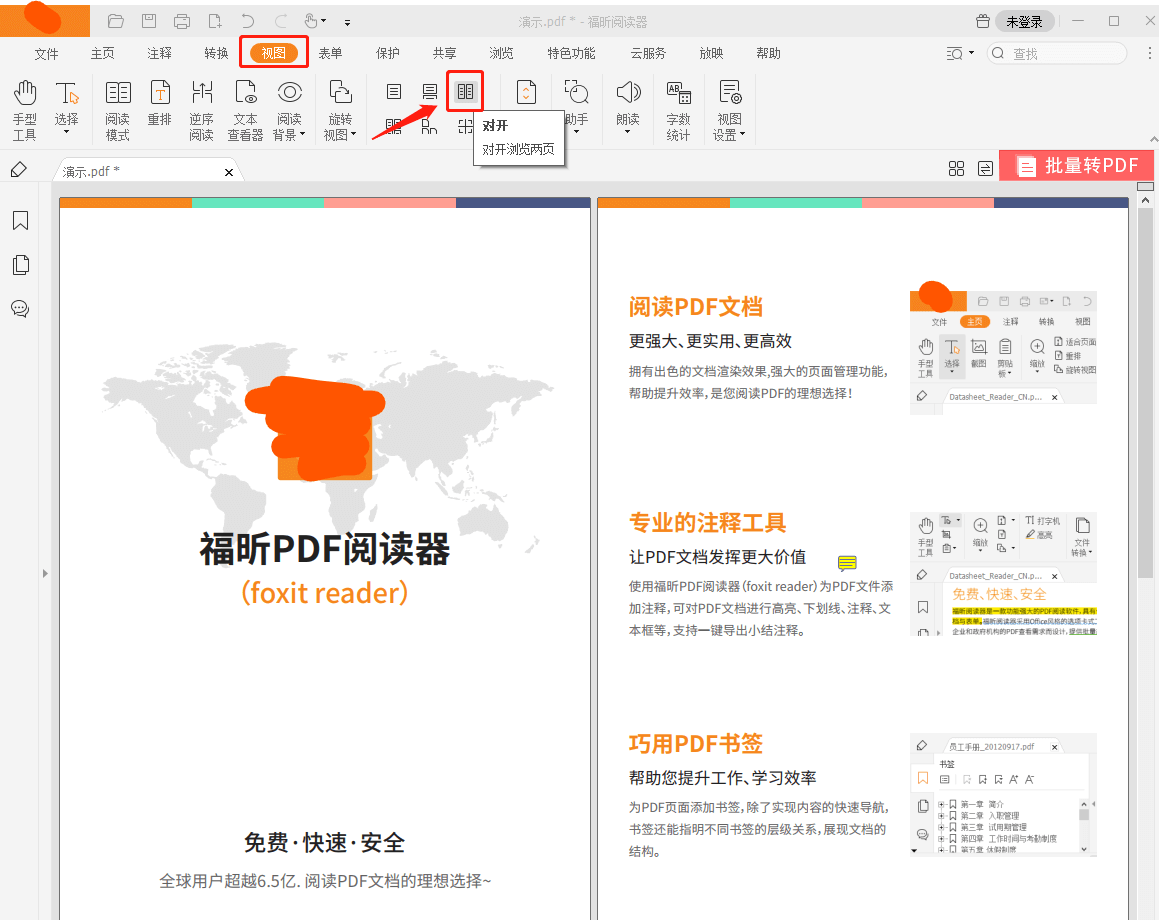Open Reading Background (阅读背景) dropdown
1159x920 pixels.
click(x=302, y=134)
